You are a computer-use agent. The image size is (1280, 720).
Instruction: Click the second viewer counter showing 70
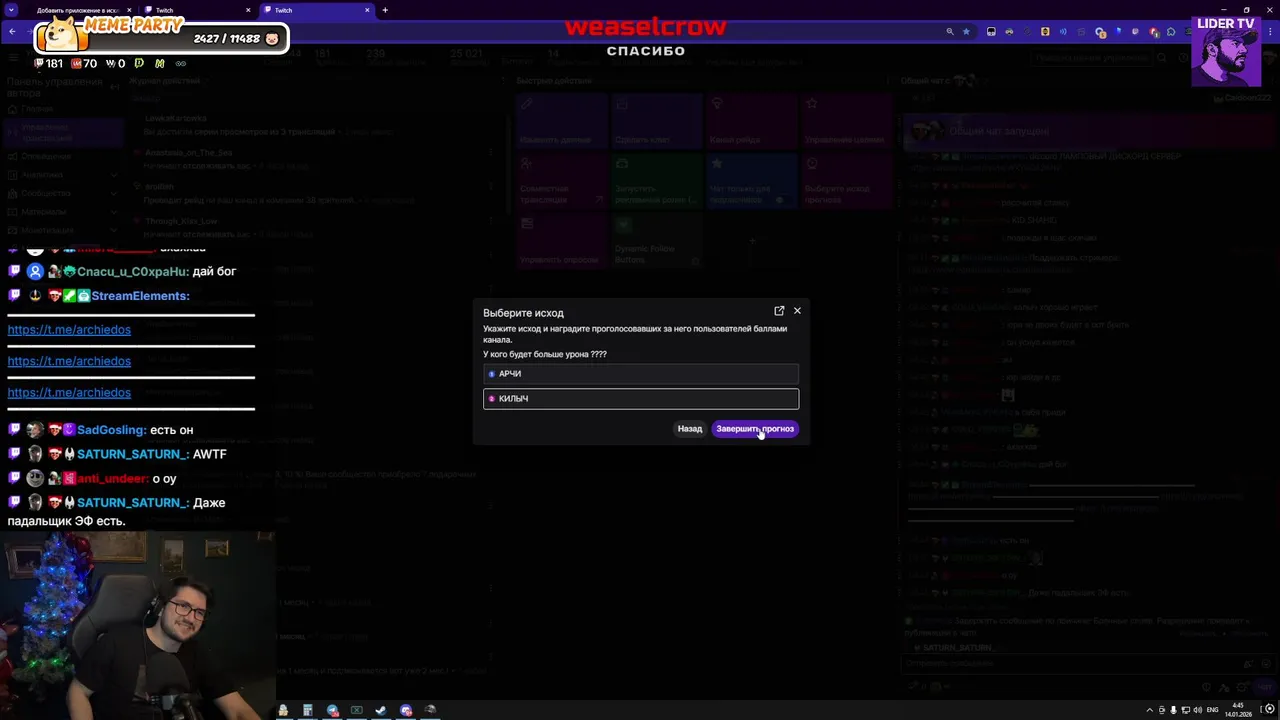(x=84, y=64)
